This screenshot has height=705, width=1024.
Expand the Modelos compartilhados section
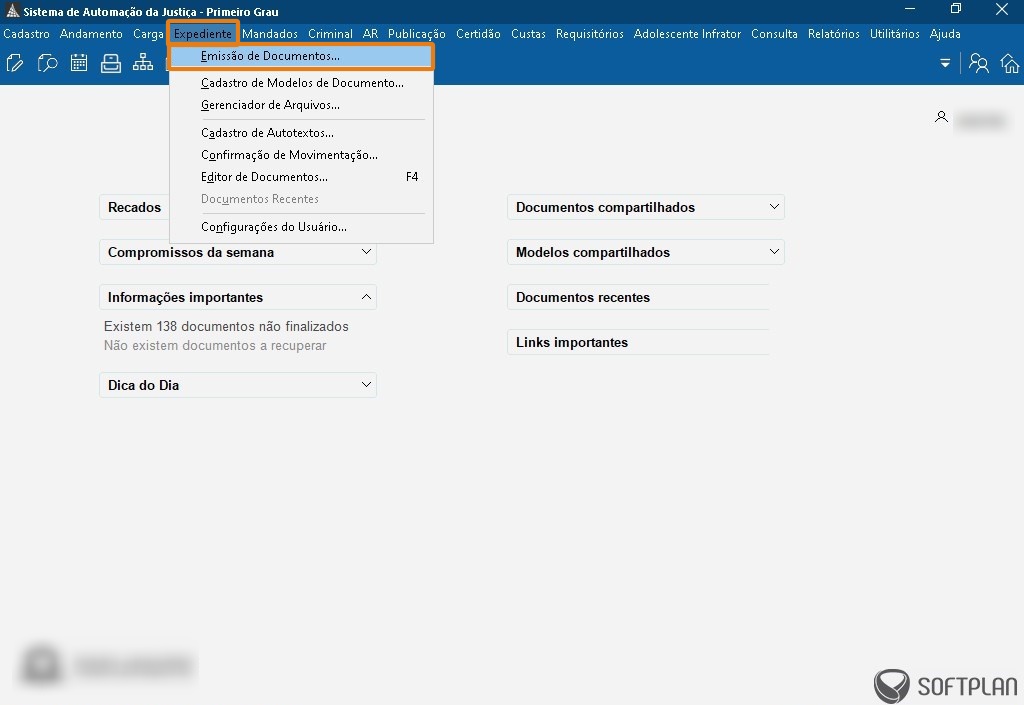[774, 252]
